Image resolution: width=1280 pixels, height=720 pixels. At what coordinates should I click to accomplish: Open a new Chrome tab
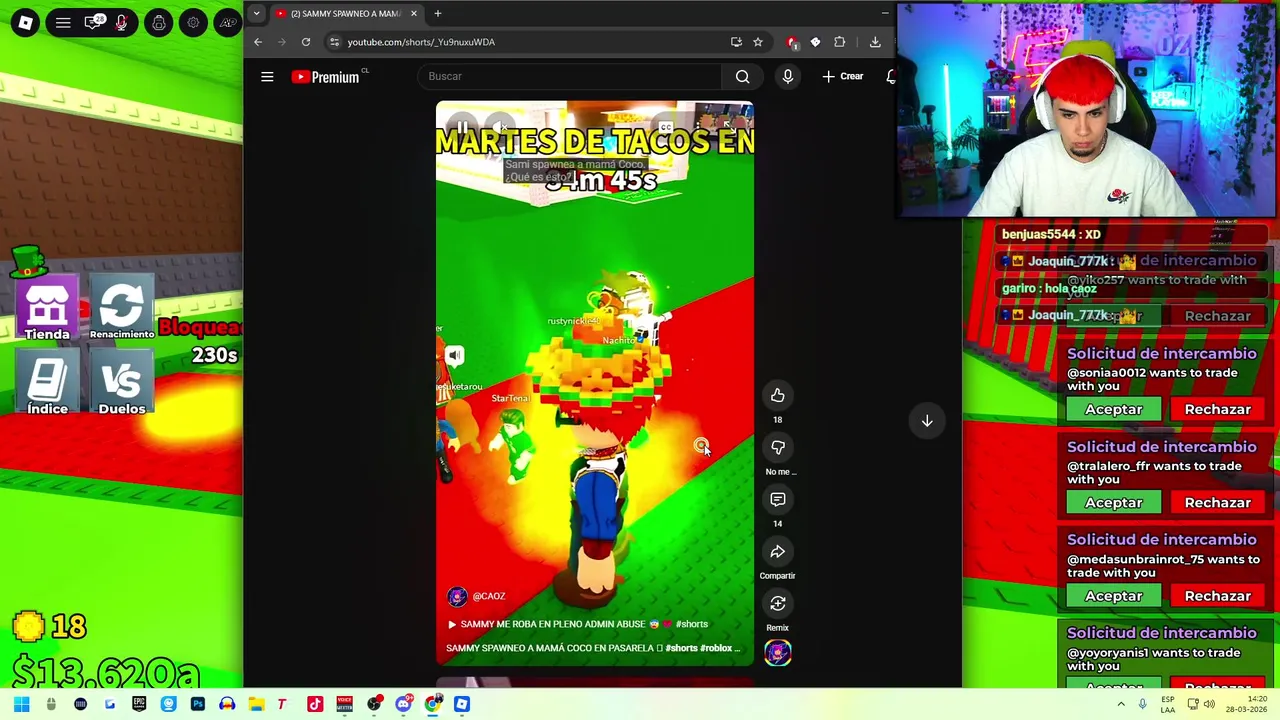pos(437,13)
